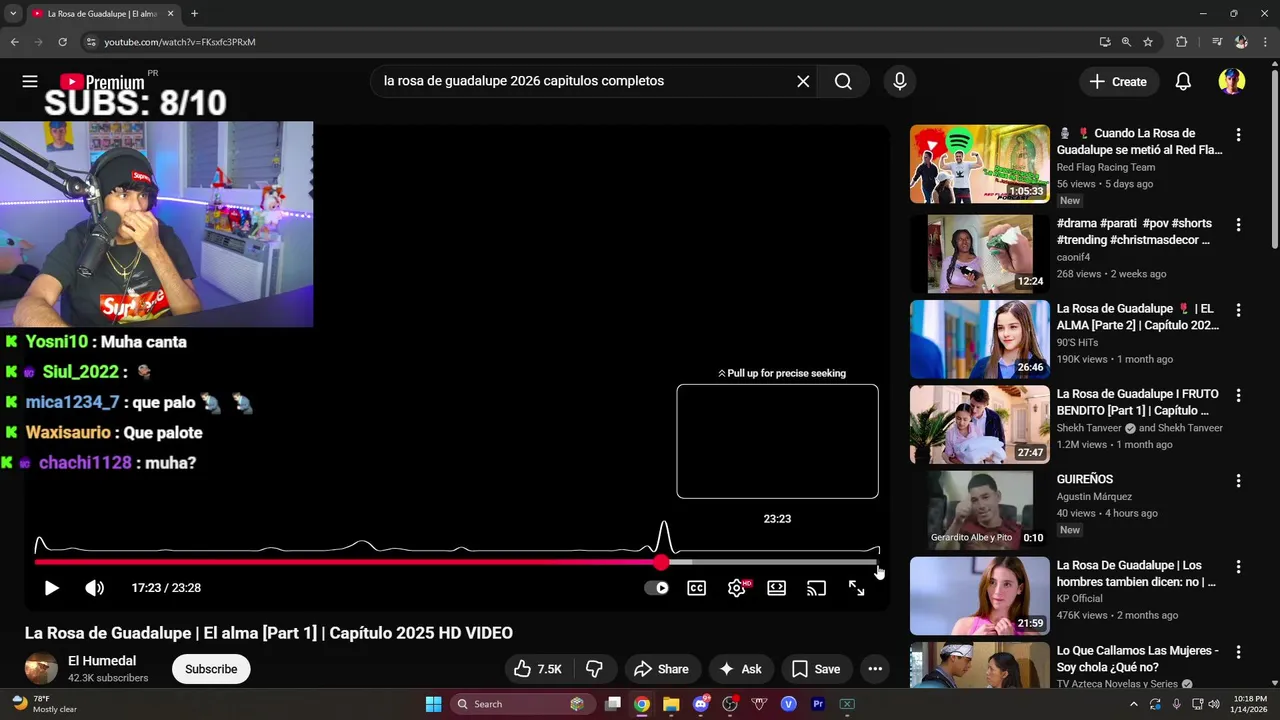
Task: Open a new browser tab
Action: tap(194, 14)
